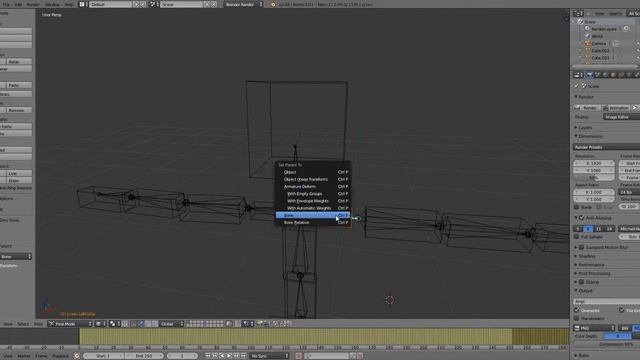Image resolution: width=640 pixels, height=360 pixels.
Task: Toggle auto keyframe record button
Action: point(298,356)
